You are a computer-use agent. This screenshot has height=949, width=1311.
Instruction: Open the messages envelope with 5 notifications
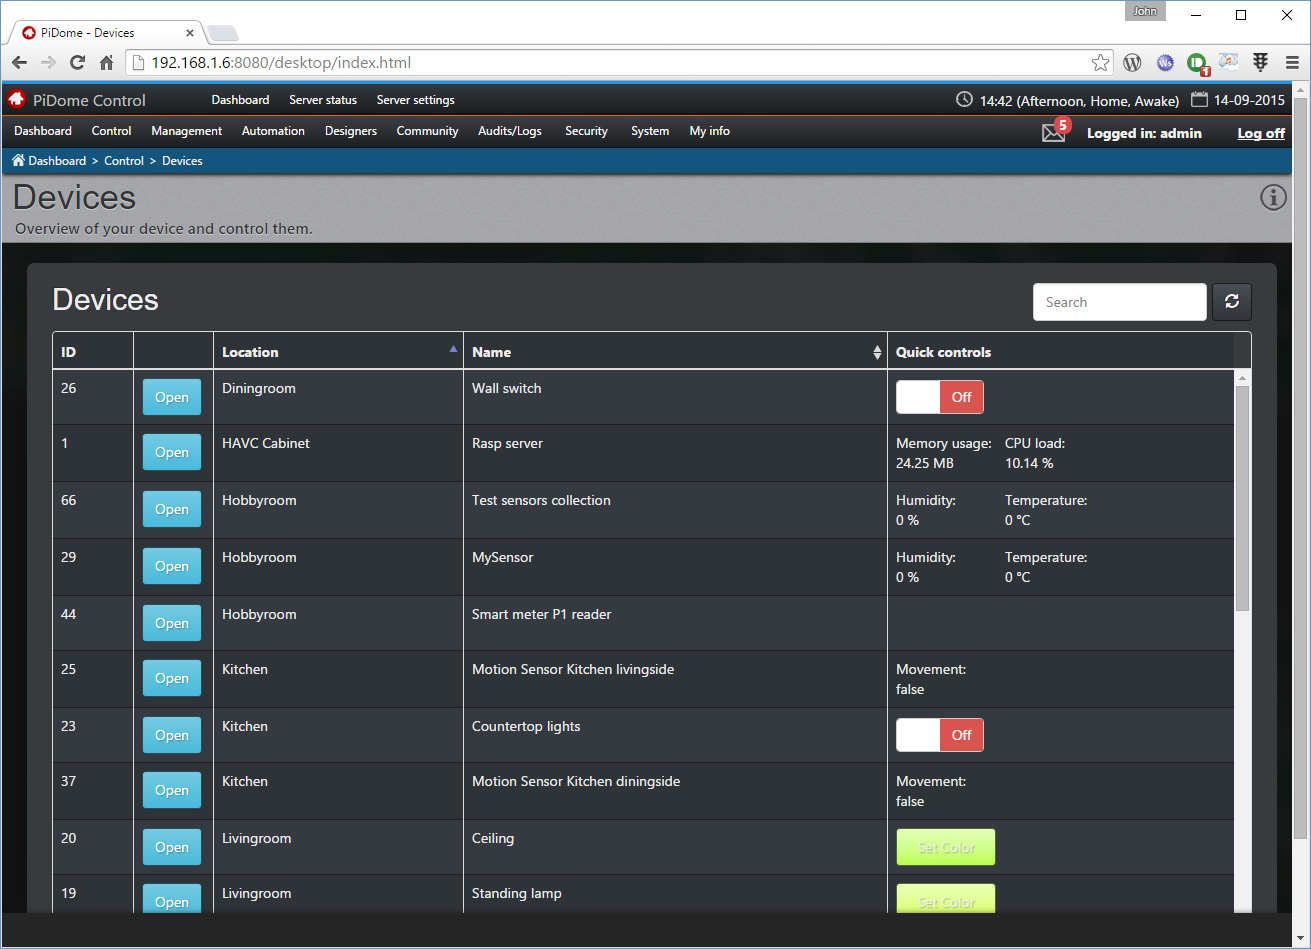tap(1054, 133)
